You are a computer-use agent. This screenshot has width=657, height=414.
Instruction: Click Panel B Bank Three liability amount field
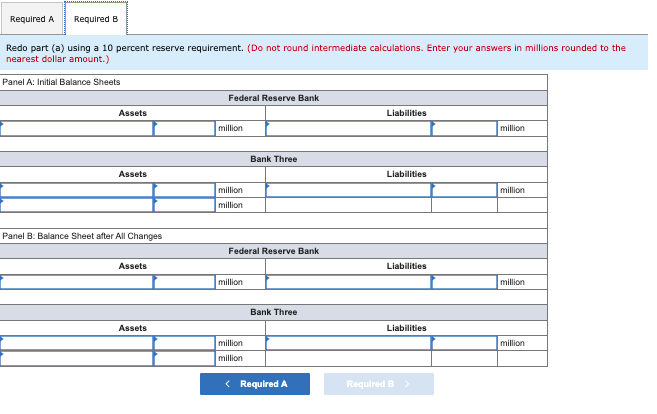pyautogui.click(x=464, y=343)
